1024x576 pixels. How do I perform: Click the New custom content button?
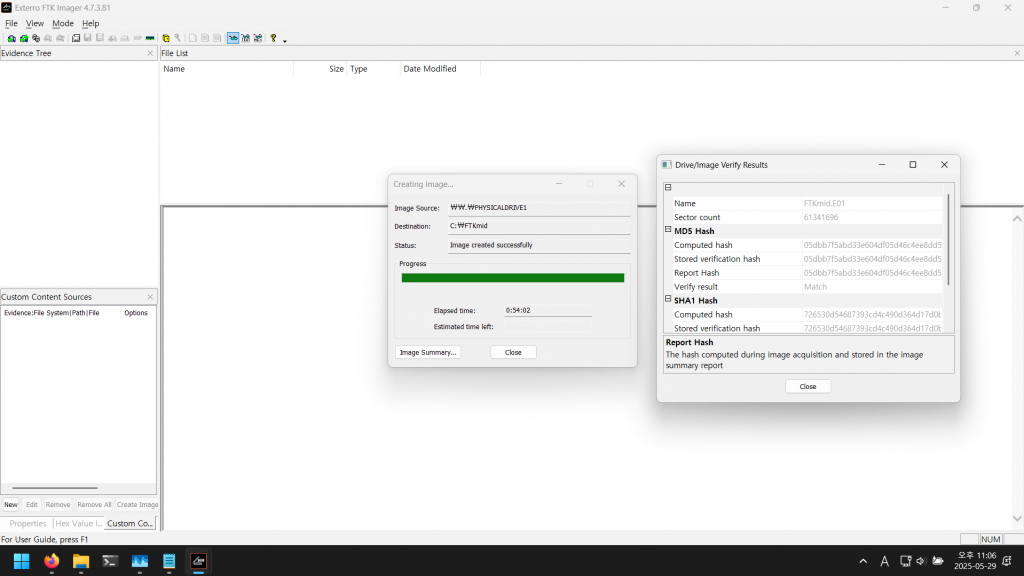point(11,505)
